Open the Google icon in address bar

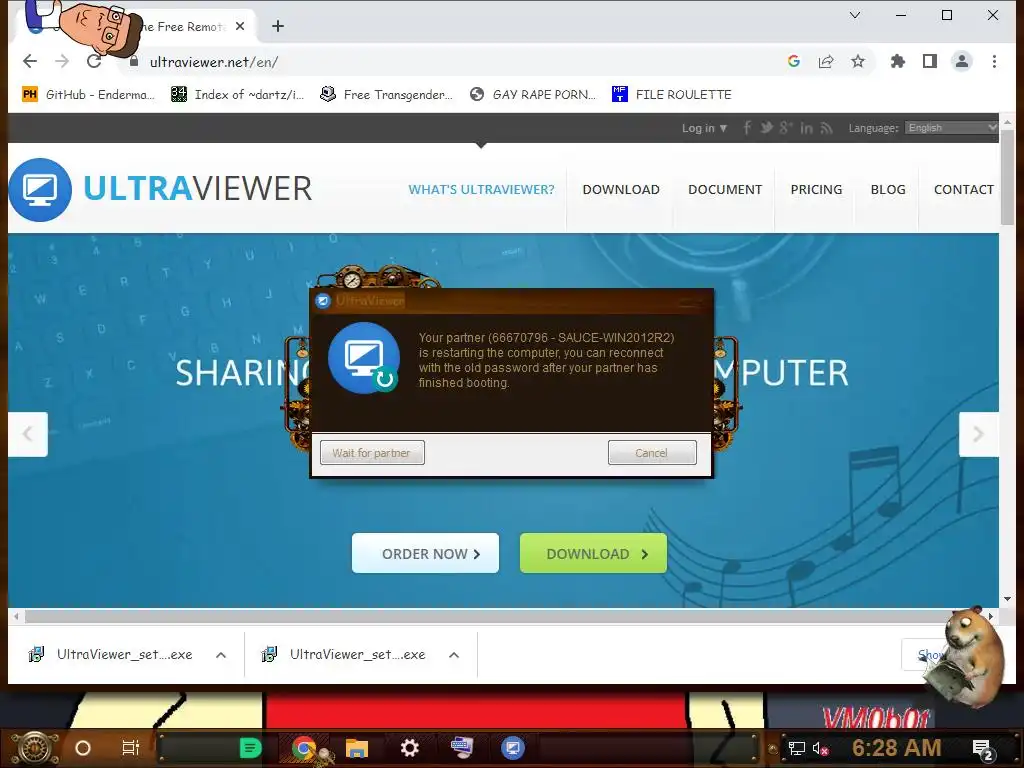[793, 61]
